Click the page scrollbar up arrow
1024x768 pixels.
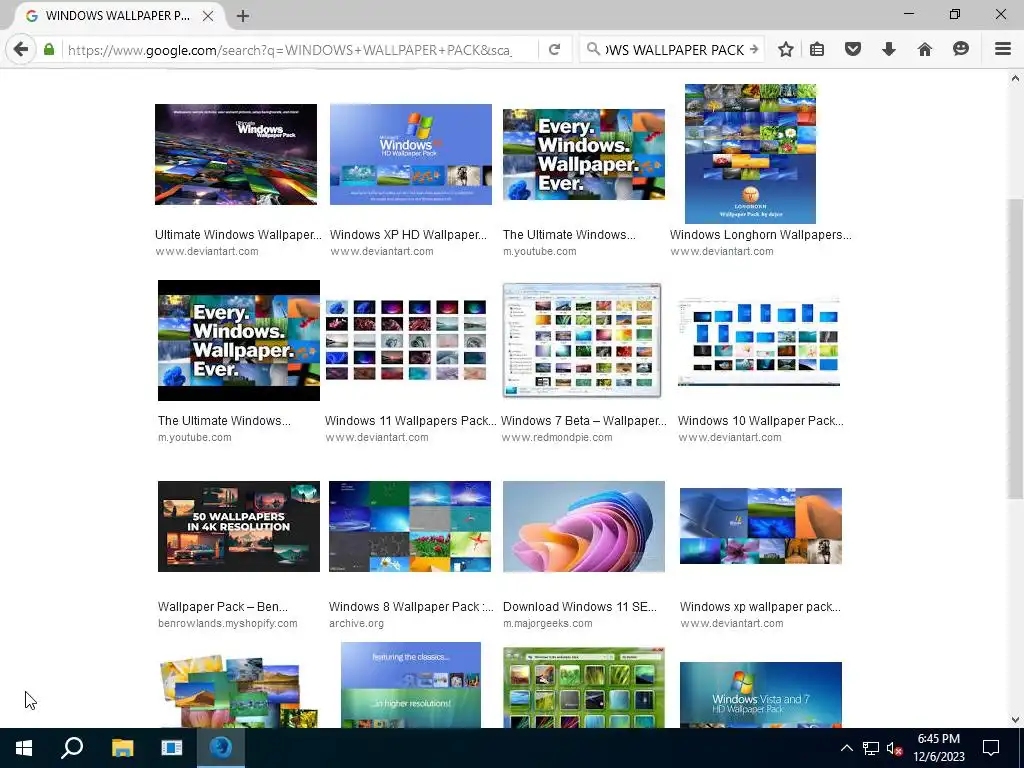coord(1015,78)
